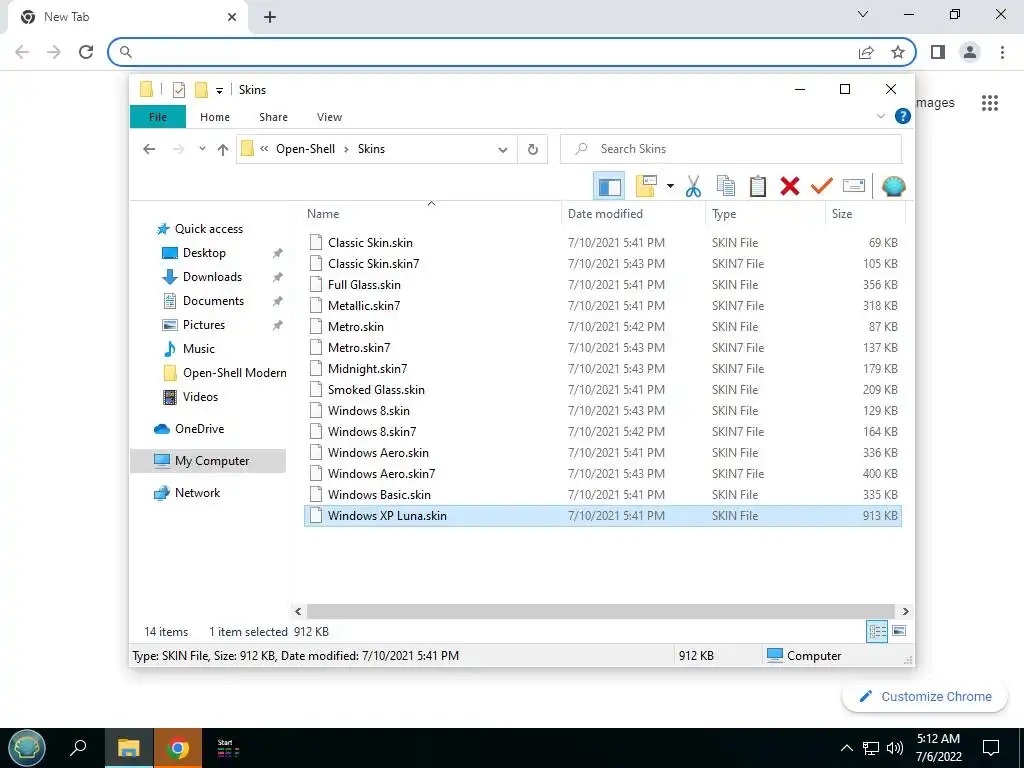Image resolution: width=1024 pixels, height=768 pixels.
Task: Toggle the navigation pane toolbar button
Action: pyautogui.click(x=609, y=186)
